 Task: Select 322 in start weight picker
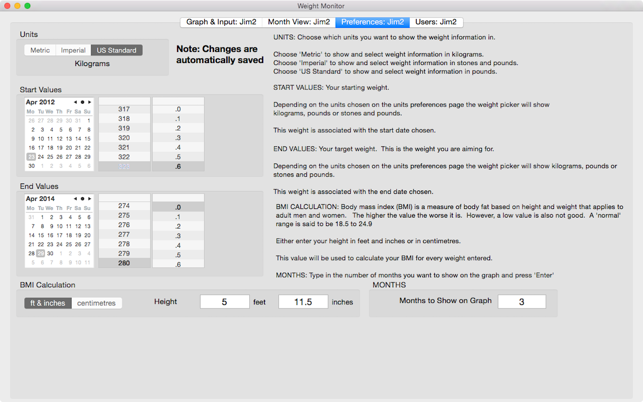click(x=124, y=157)
